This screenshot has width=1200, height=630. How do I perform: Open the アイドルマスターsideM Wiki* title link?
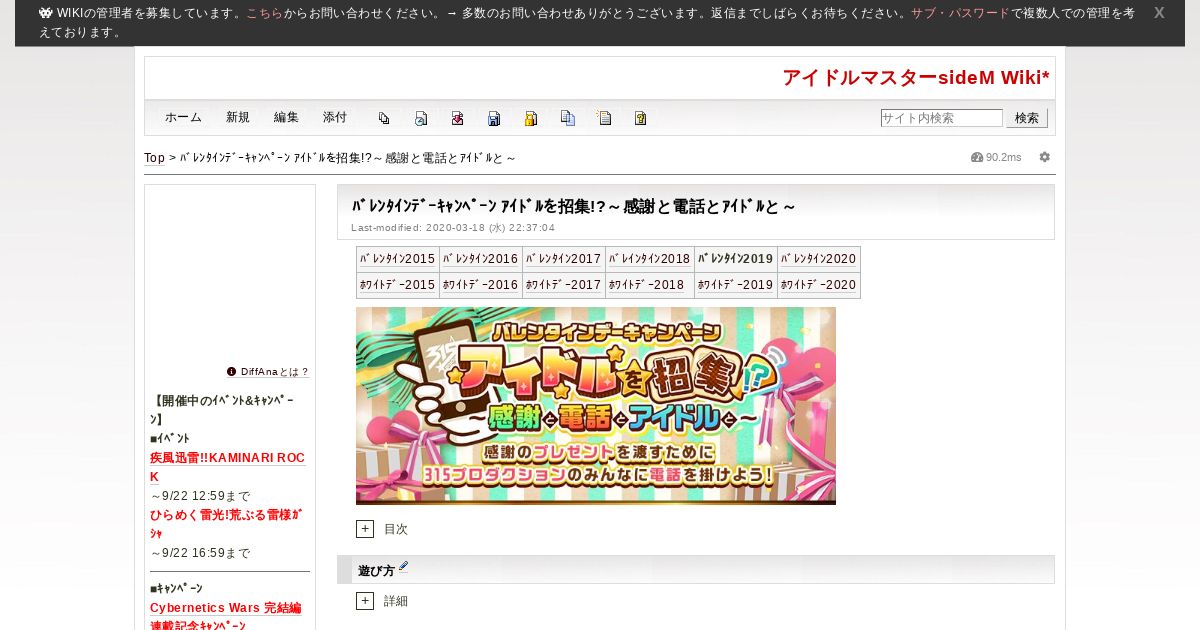point(916,78)
